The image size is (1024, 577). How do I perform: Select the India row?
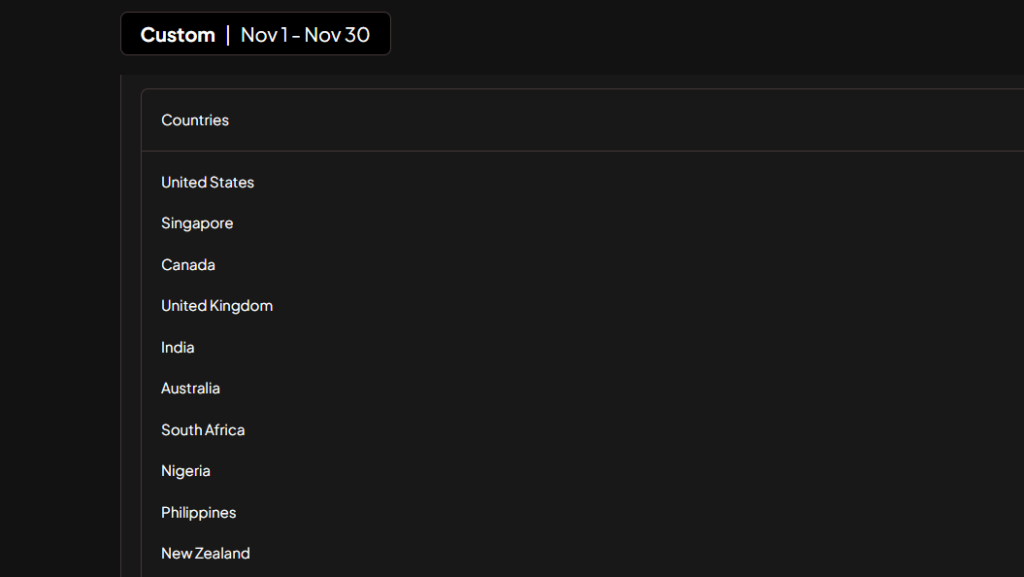tap(178, 347)
